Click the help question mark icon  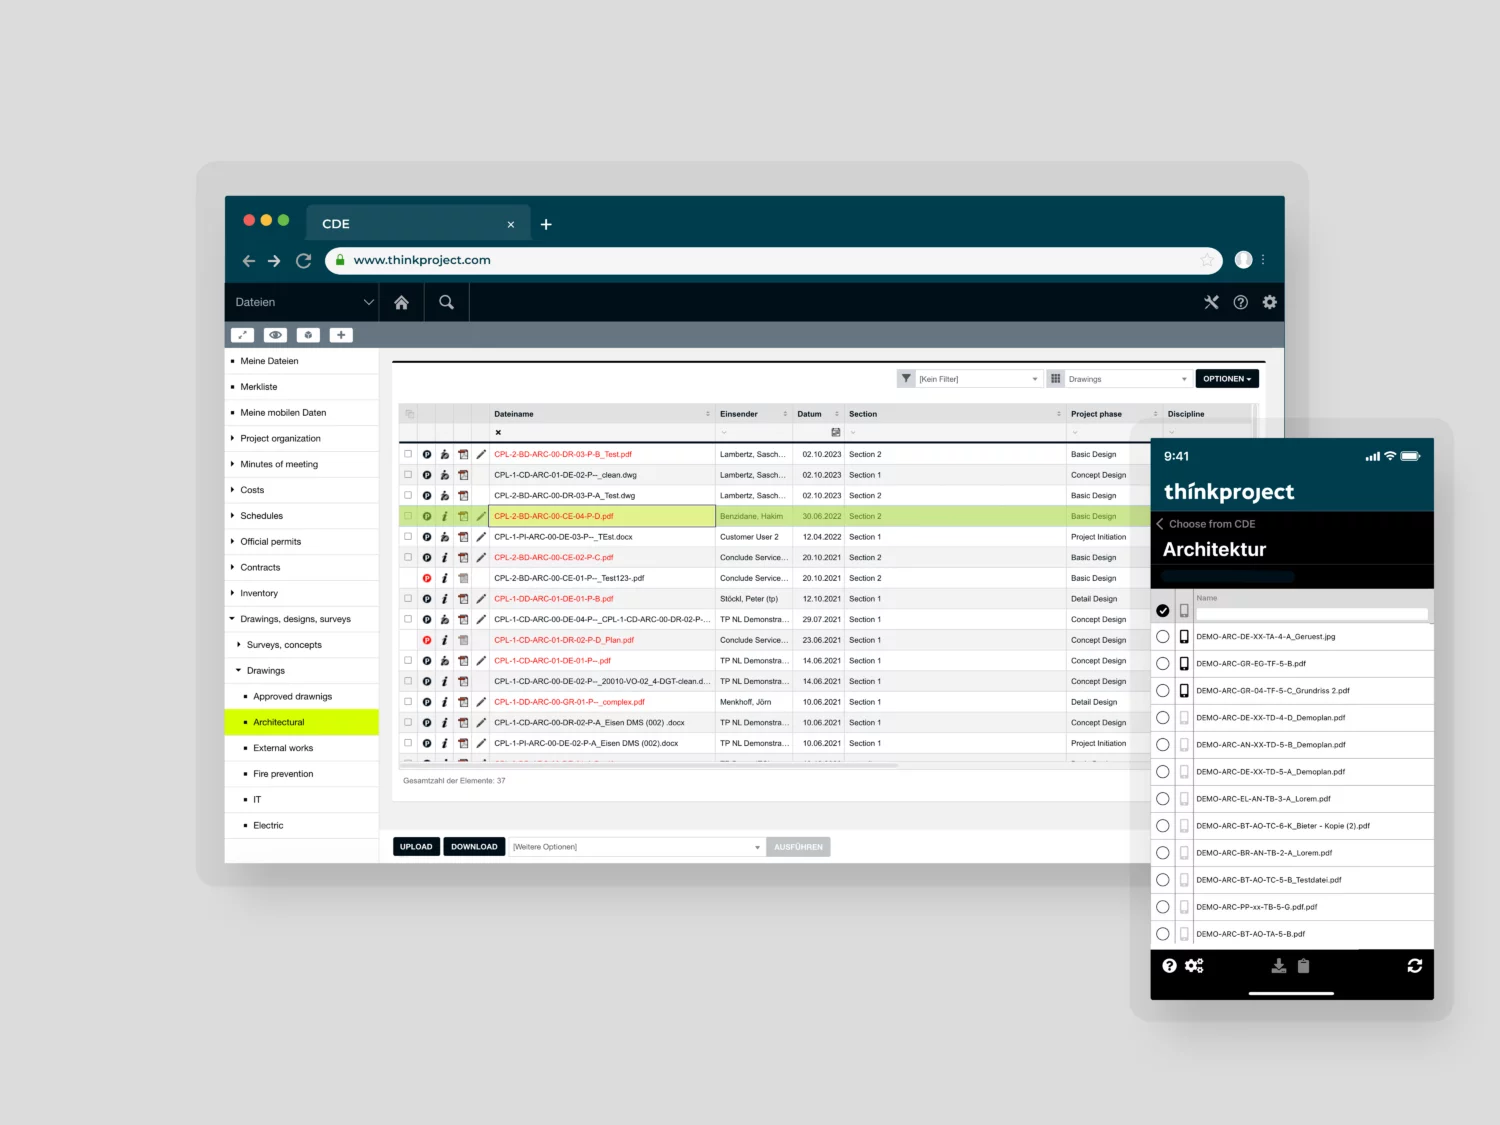(x=1240, y=302)
